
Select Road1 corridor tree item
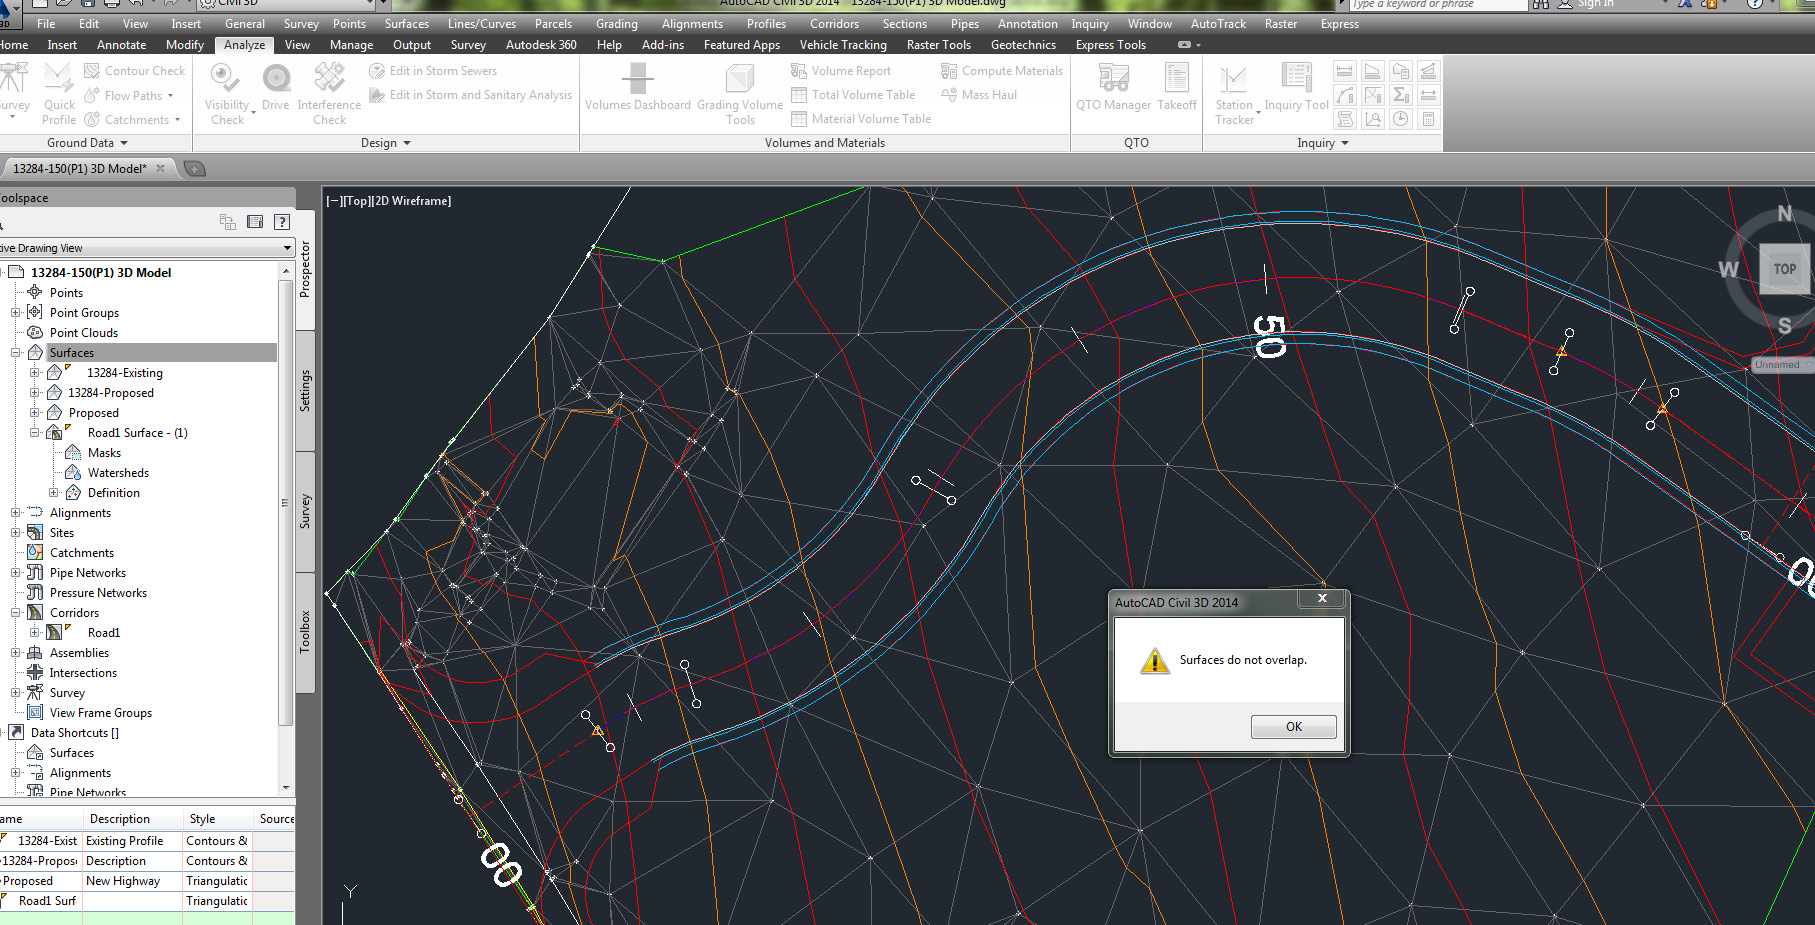click(103, 633)
